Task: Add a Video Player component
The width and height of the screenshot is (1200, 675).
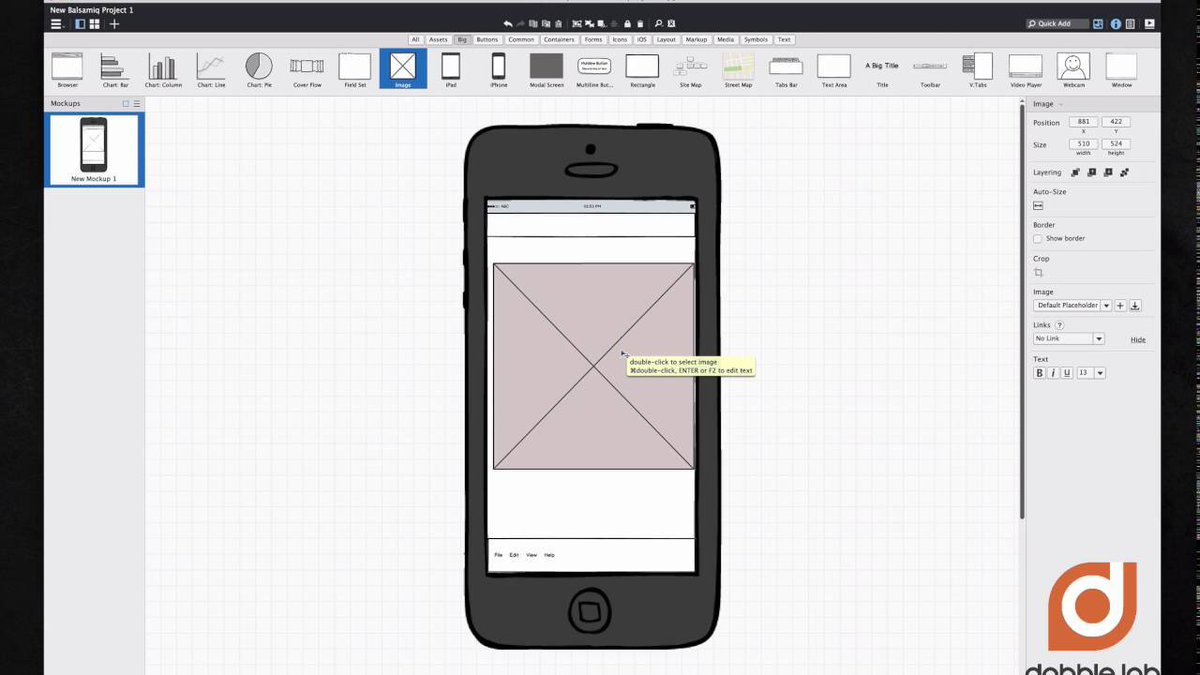Action: point(1026,70)
